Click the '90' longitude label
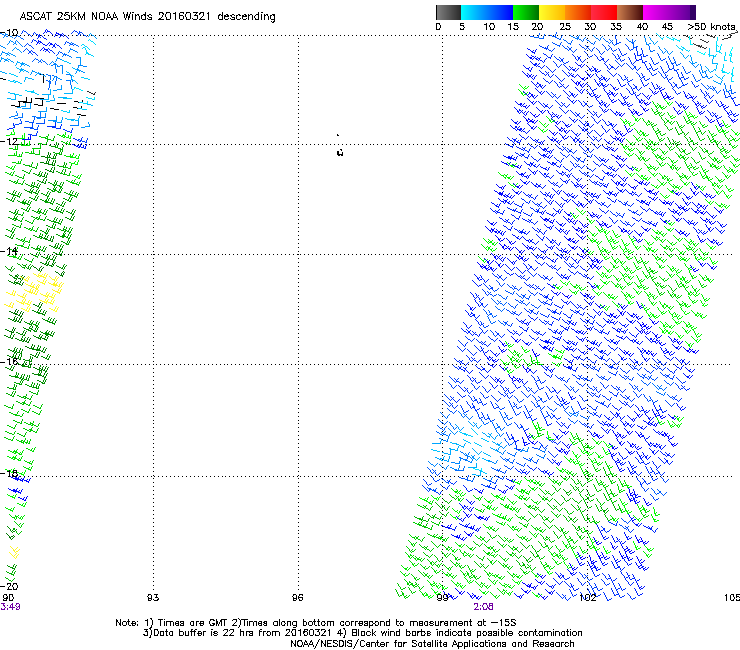 [x=8, y=598]
